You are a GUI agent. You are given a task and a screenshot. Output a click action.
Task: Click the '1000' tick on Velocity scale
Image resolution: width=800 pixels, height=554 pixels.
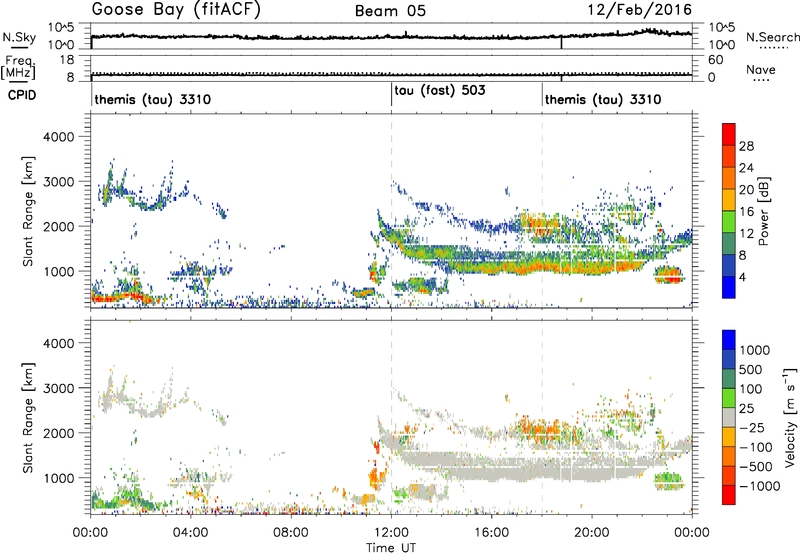click(x=754, y=350)
